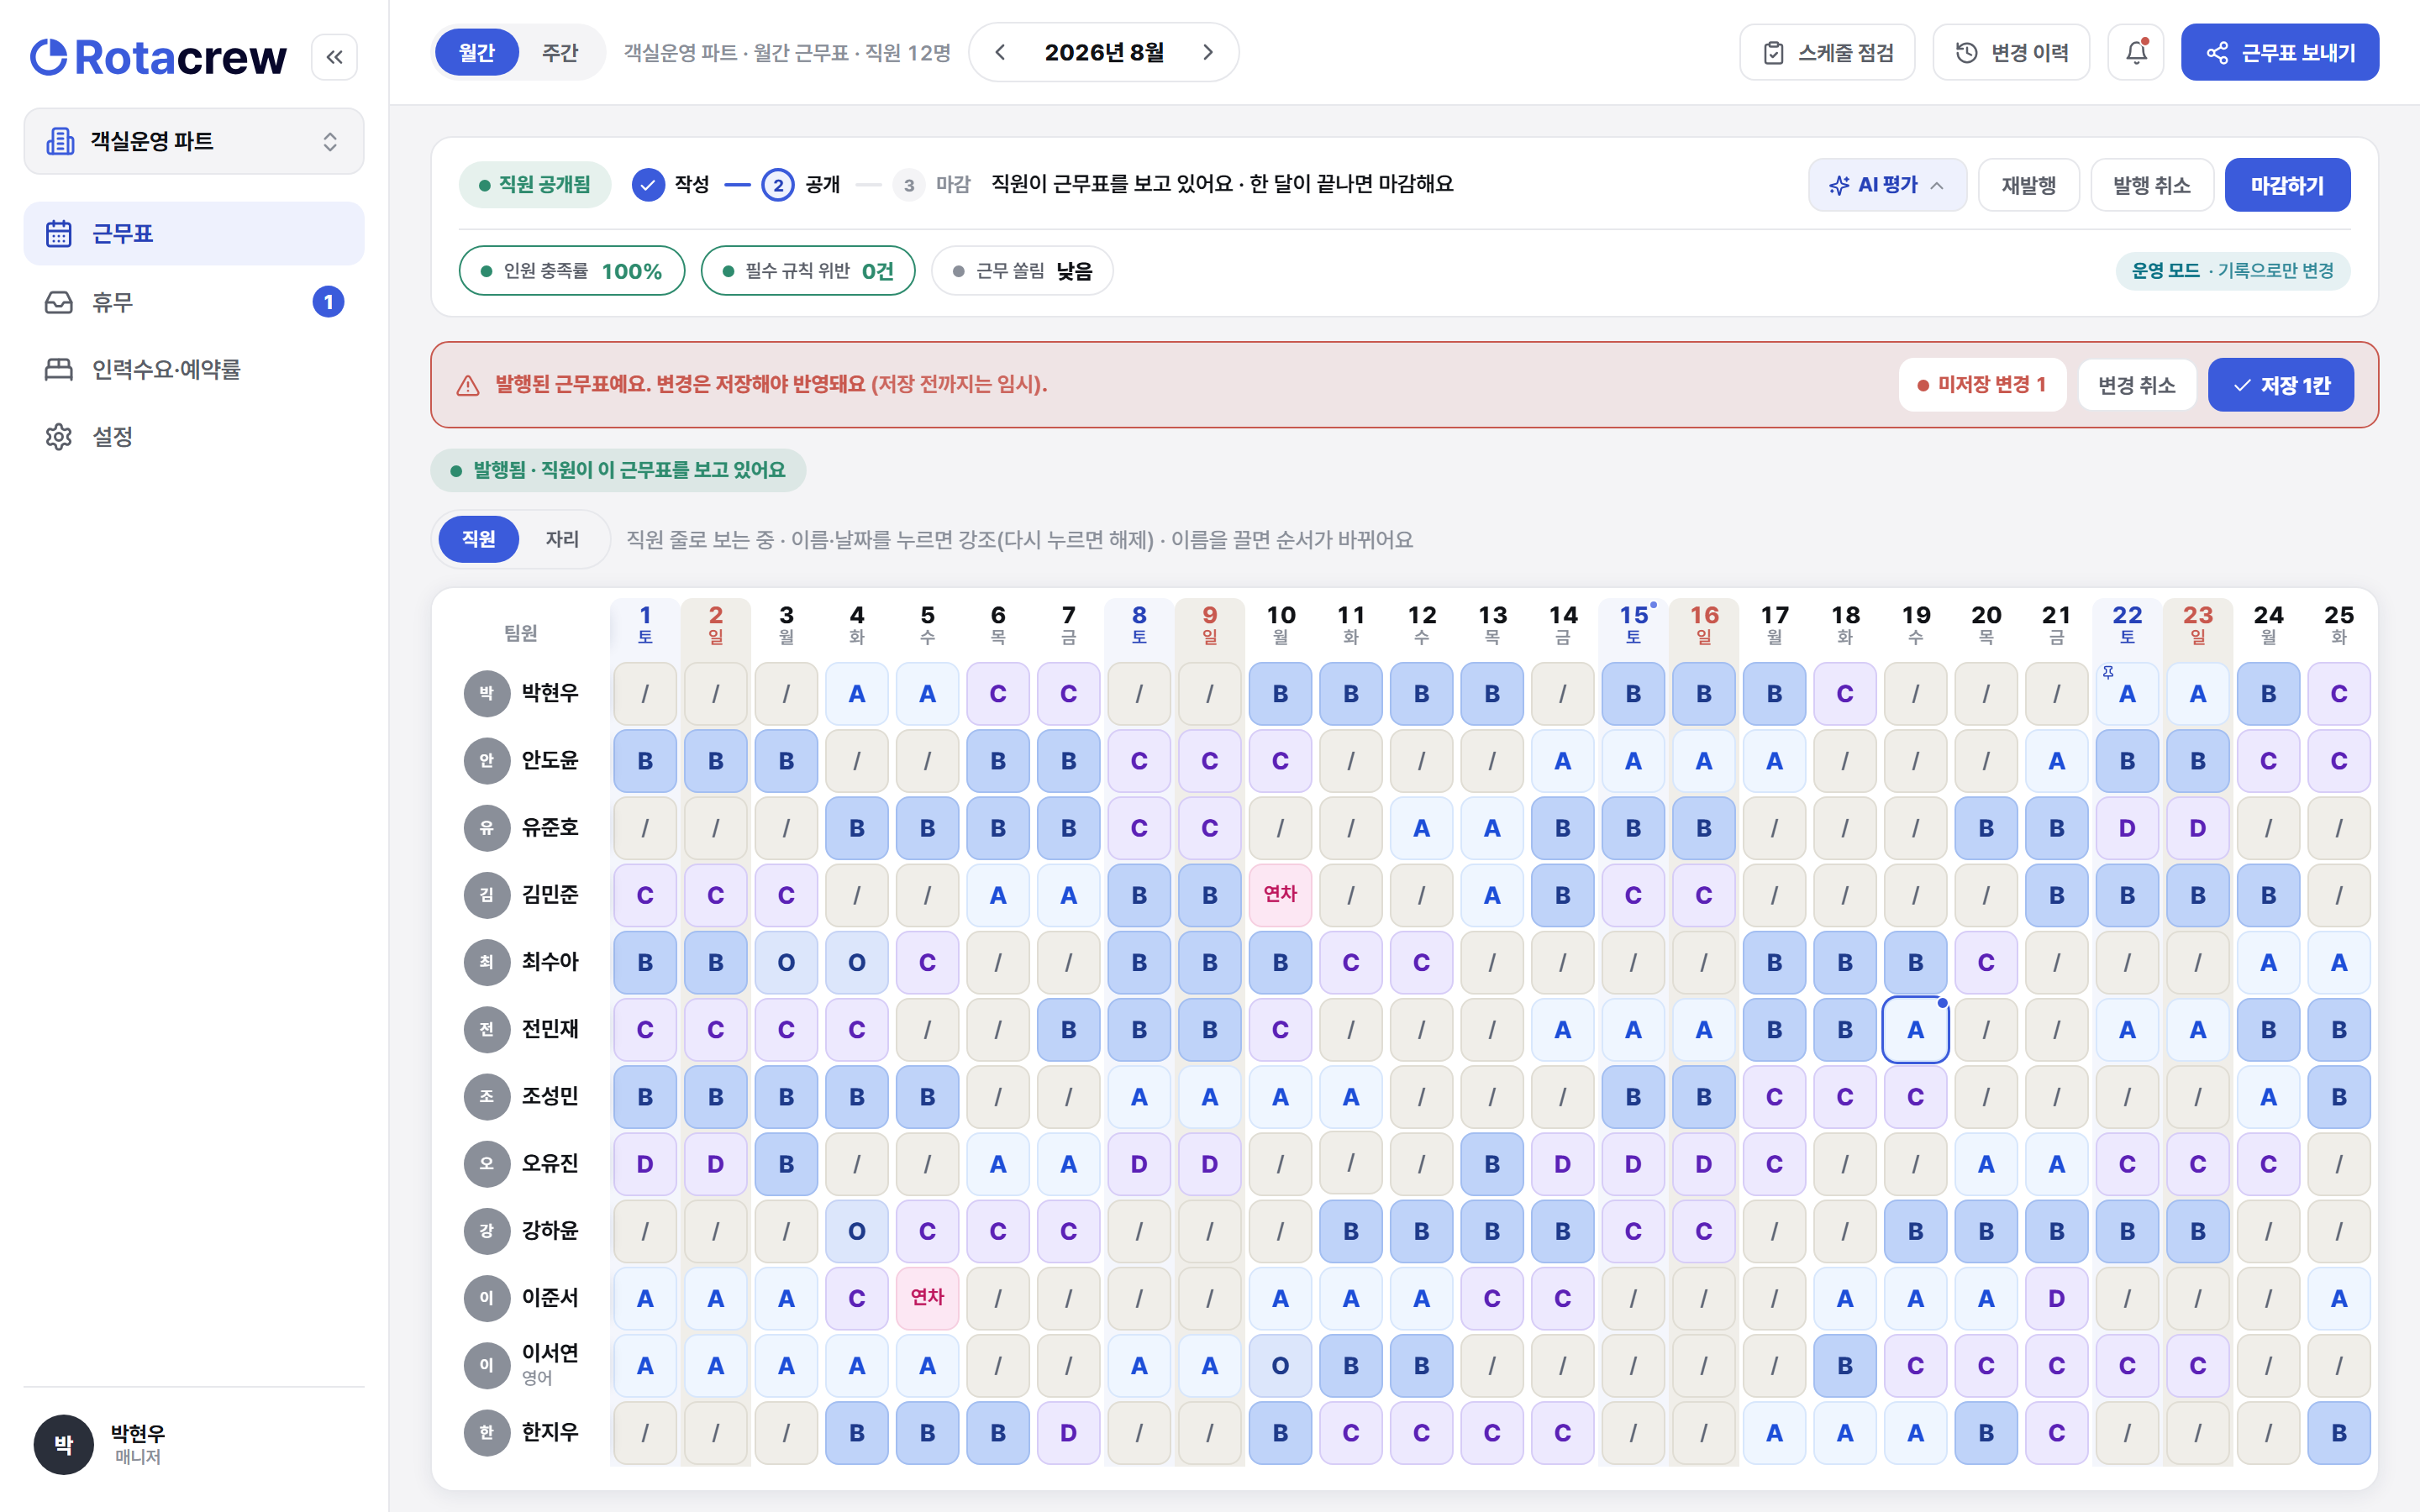This screenshot has height=1512, width=2420.
Task: Click 김민준's 연차 cell on the 10th
Action: (x=1280, y=895)
